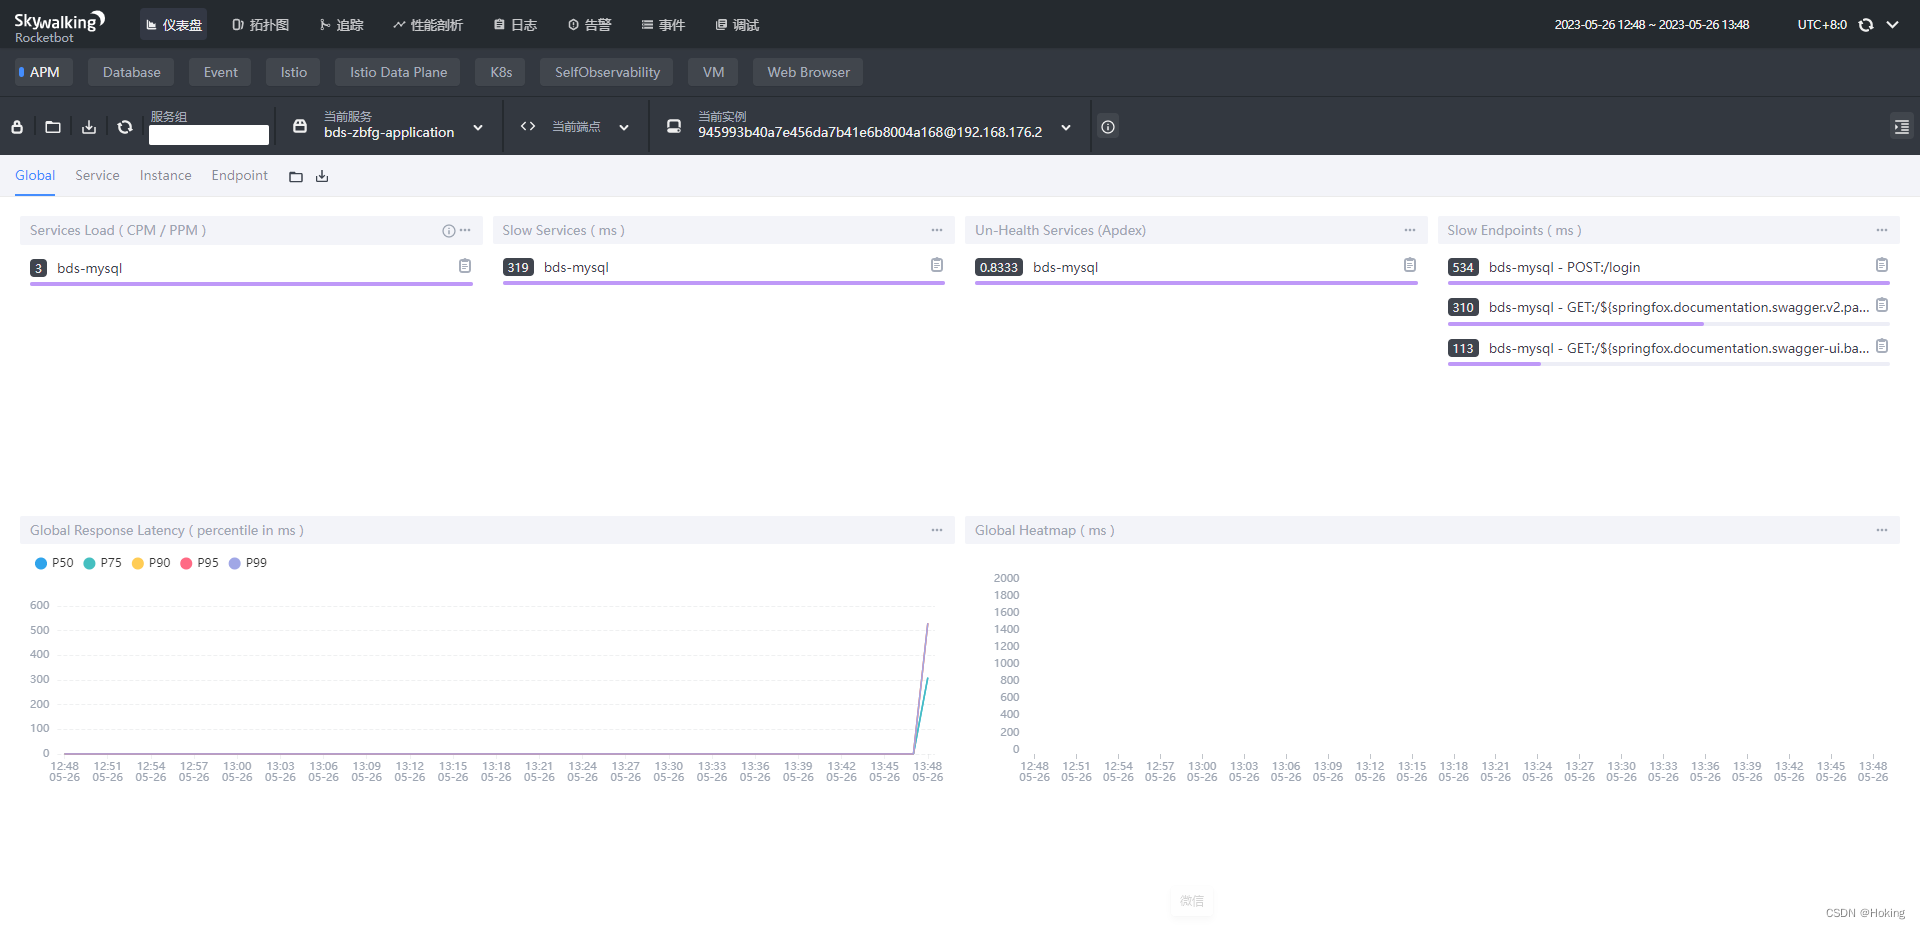Open the 仪表盘 dashboard menu

(x=174, y=25)
